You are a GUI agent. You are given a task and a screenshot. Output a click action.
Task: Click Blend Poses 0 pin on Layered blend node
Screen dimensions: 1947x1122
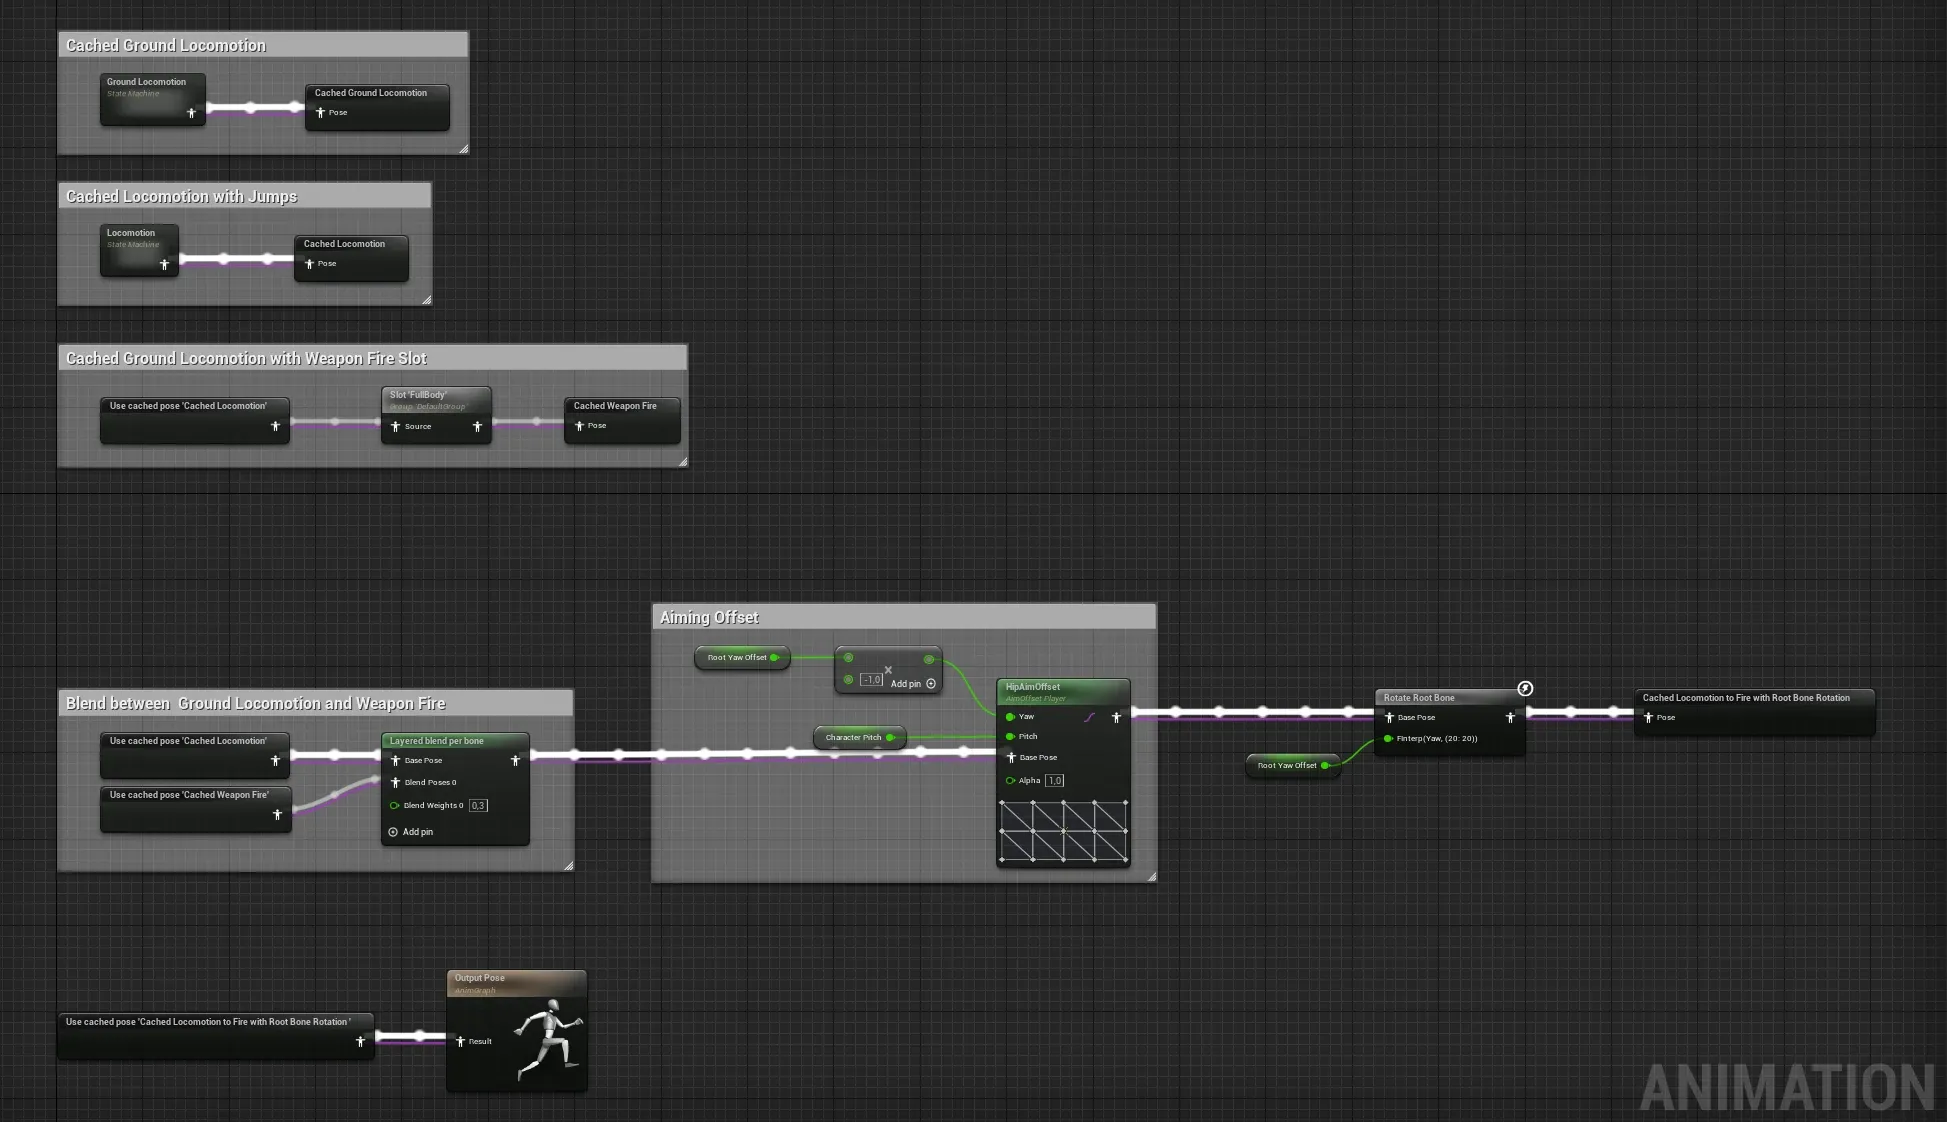(x=395, y=782)
